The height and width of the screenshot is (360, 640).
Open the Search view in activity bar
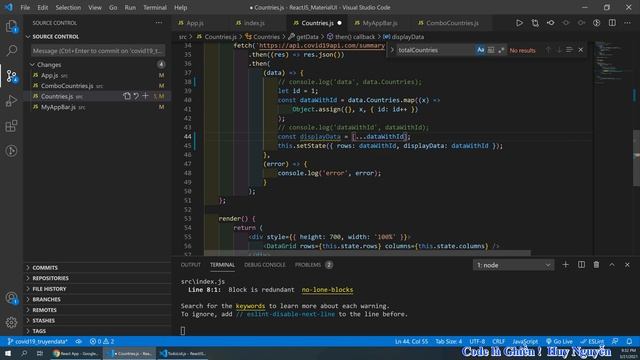point(11,51)
